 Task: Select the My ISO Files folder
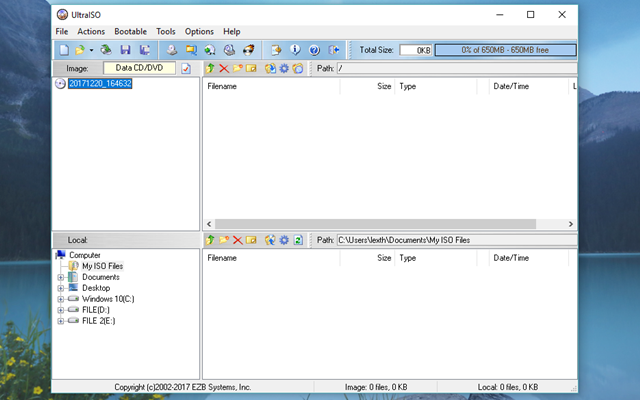[x=102, y=266]
